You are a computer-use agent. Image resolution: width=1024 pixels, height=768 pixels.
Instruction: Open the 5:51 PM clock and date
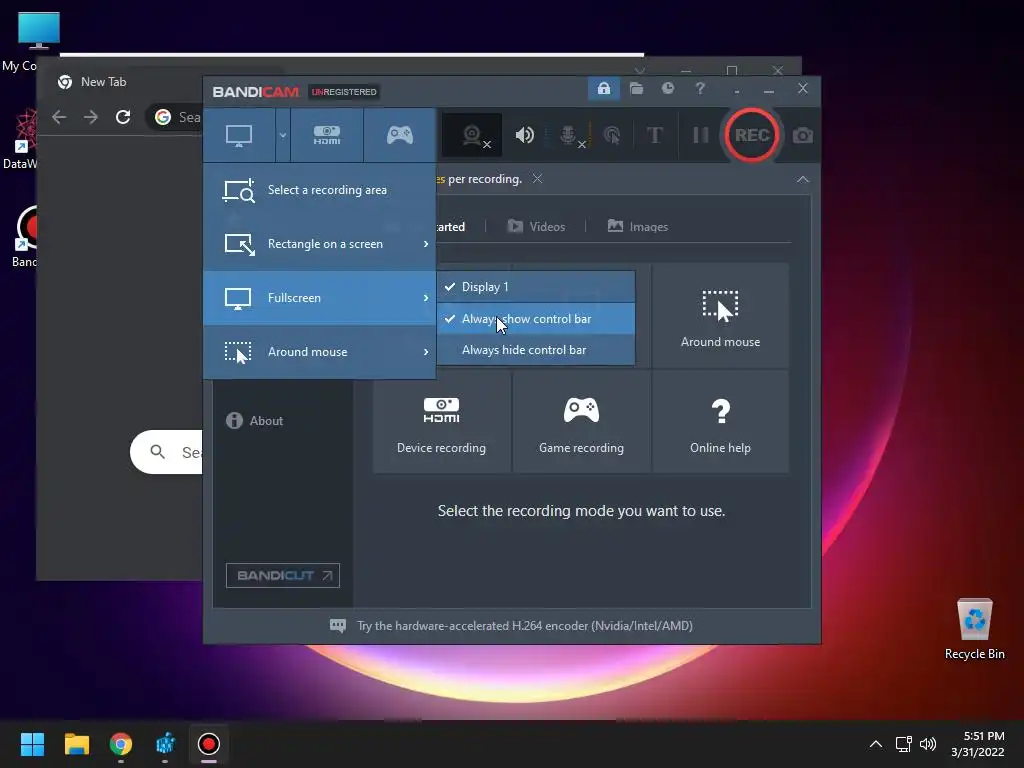pyautogui.click(x=978, y=744)
